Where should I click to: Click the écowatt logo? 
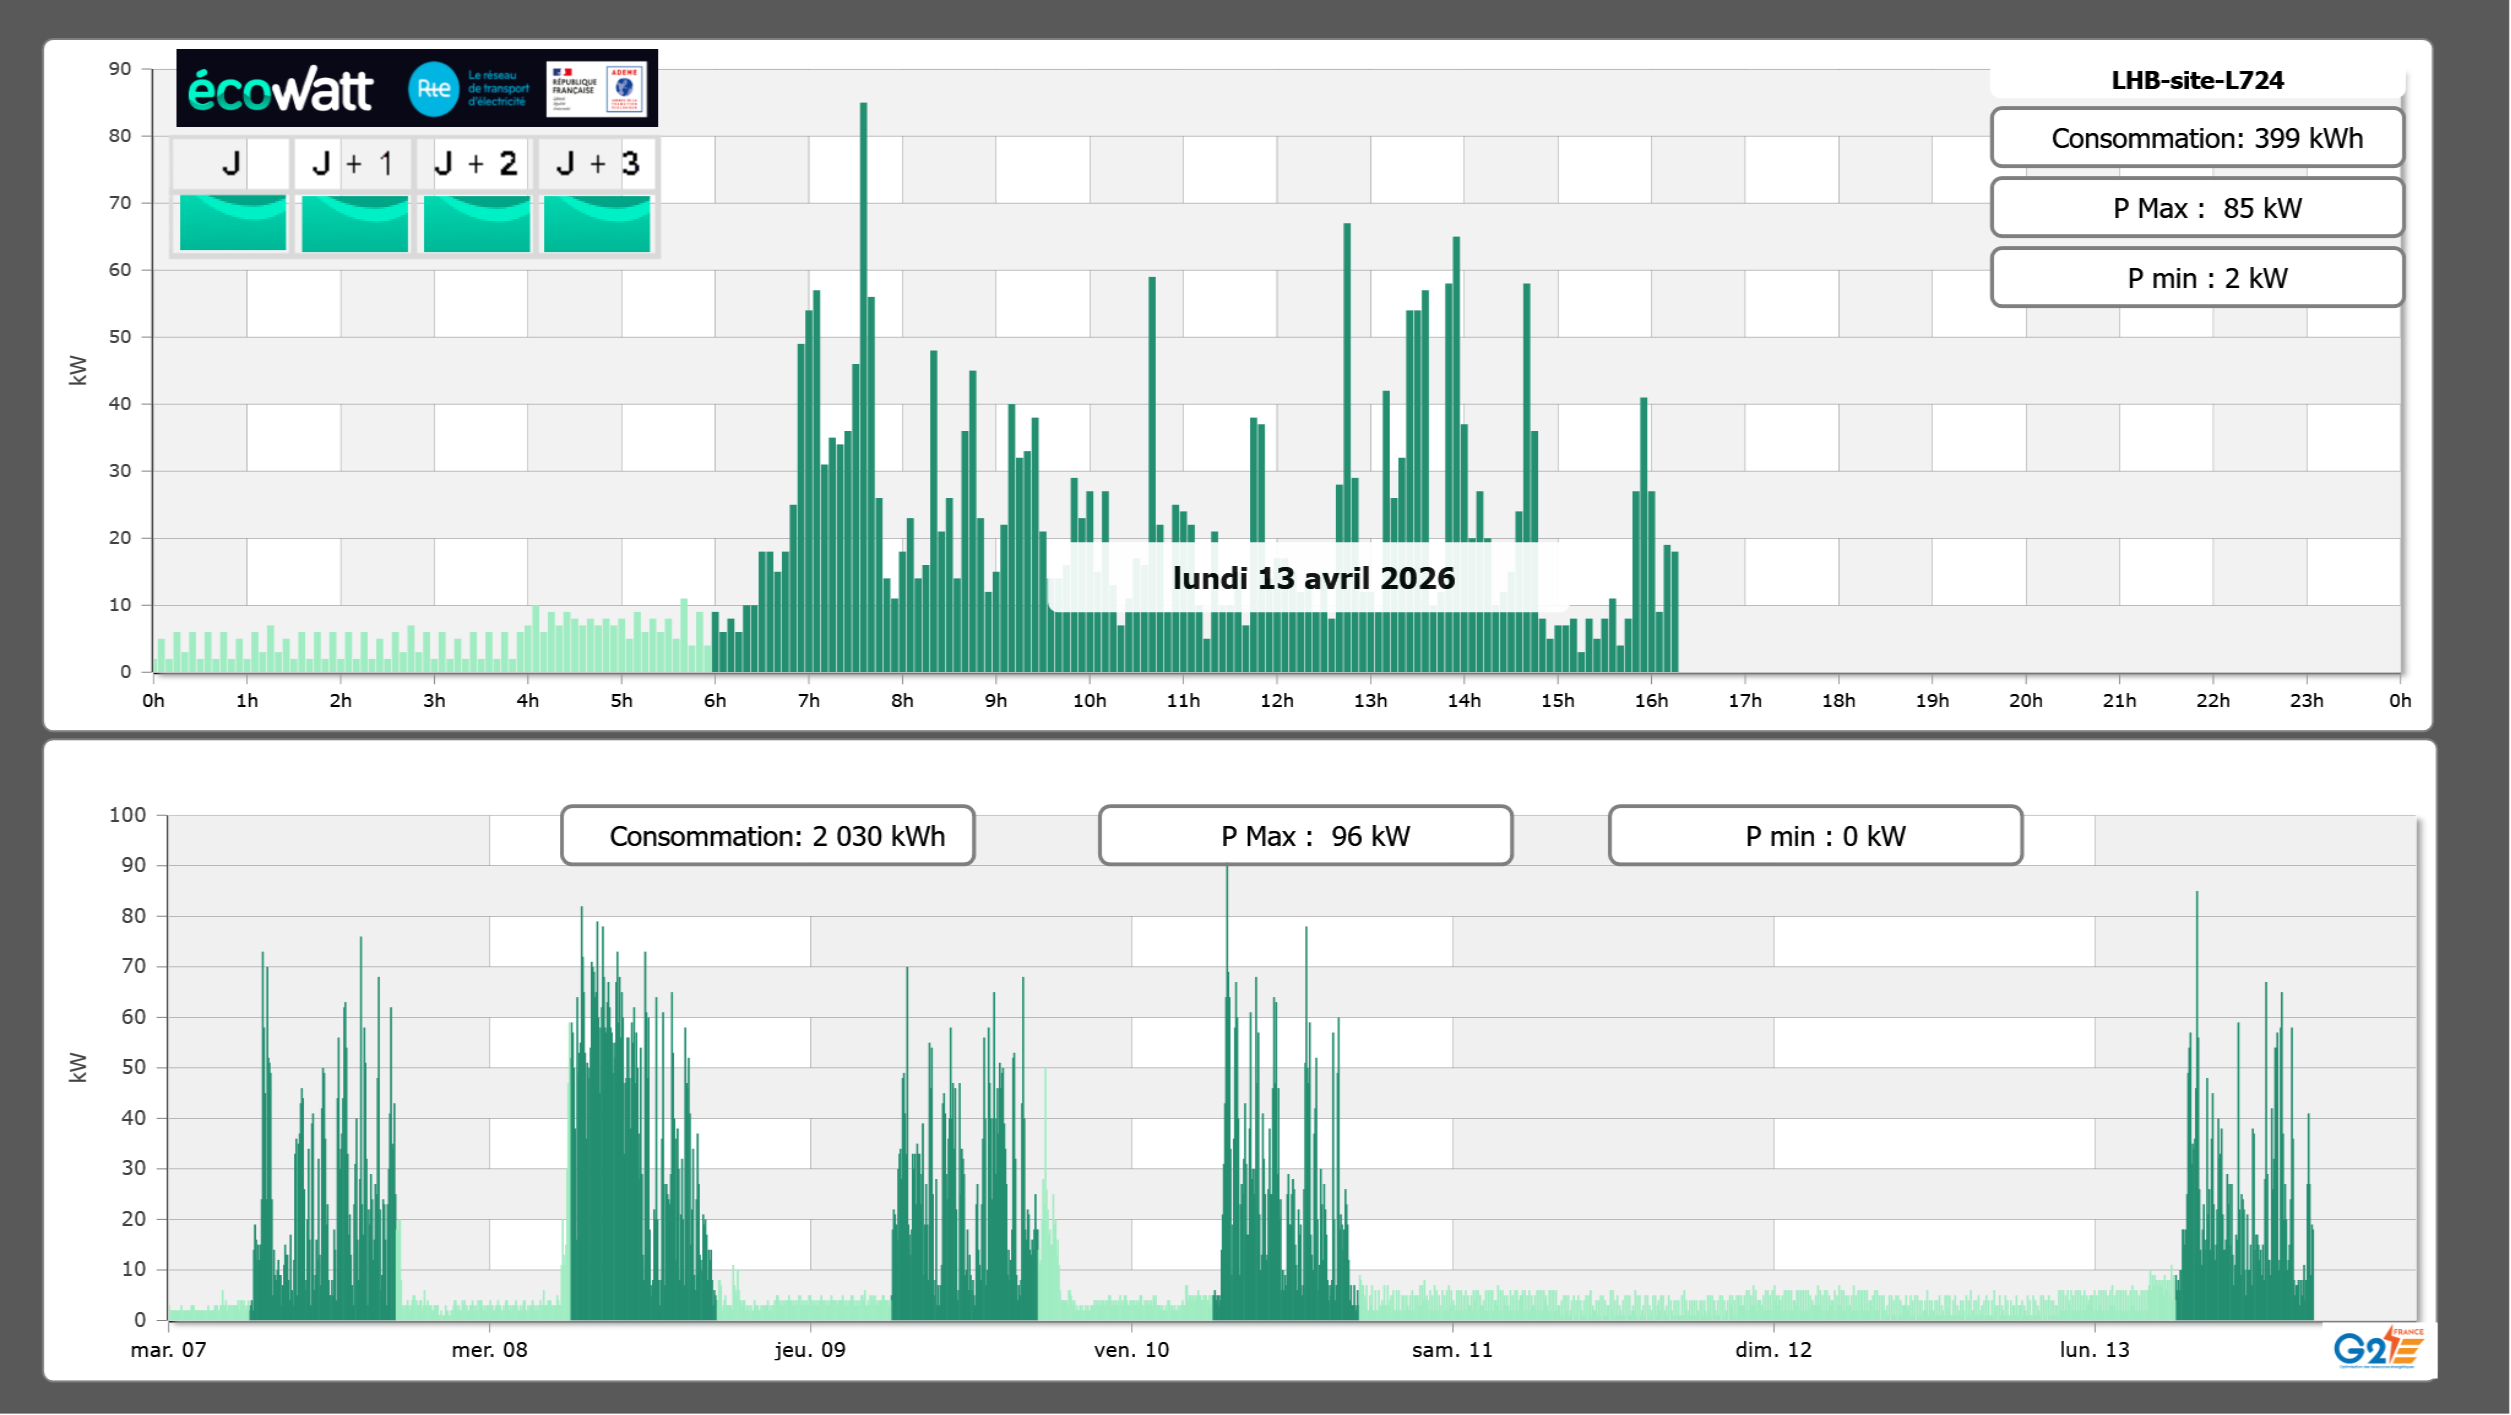coord(280,90)
